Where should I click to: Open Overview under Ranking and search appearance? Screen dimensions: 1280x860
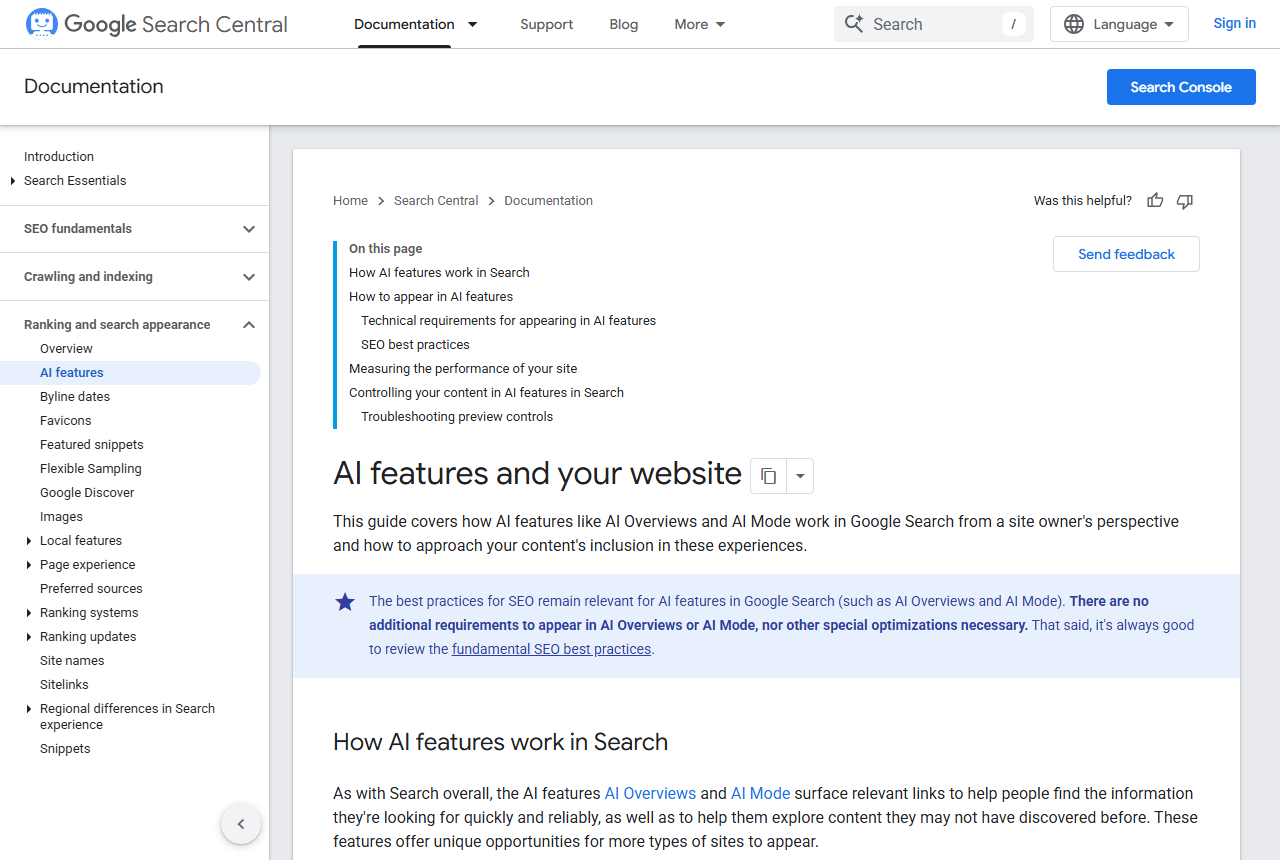pyautogui.click(x=66, y=349)
